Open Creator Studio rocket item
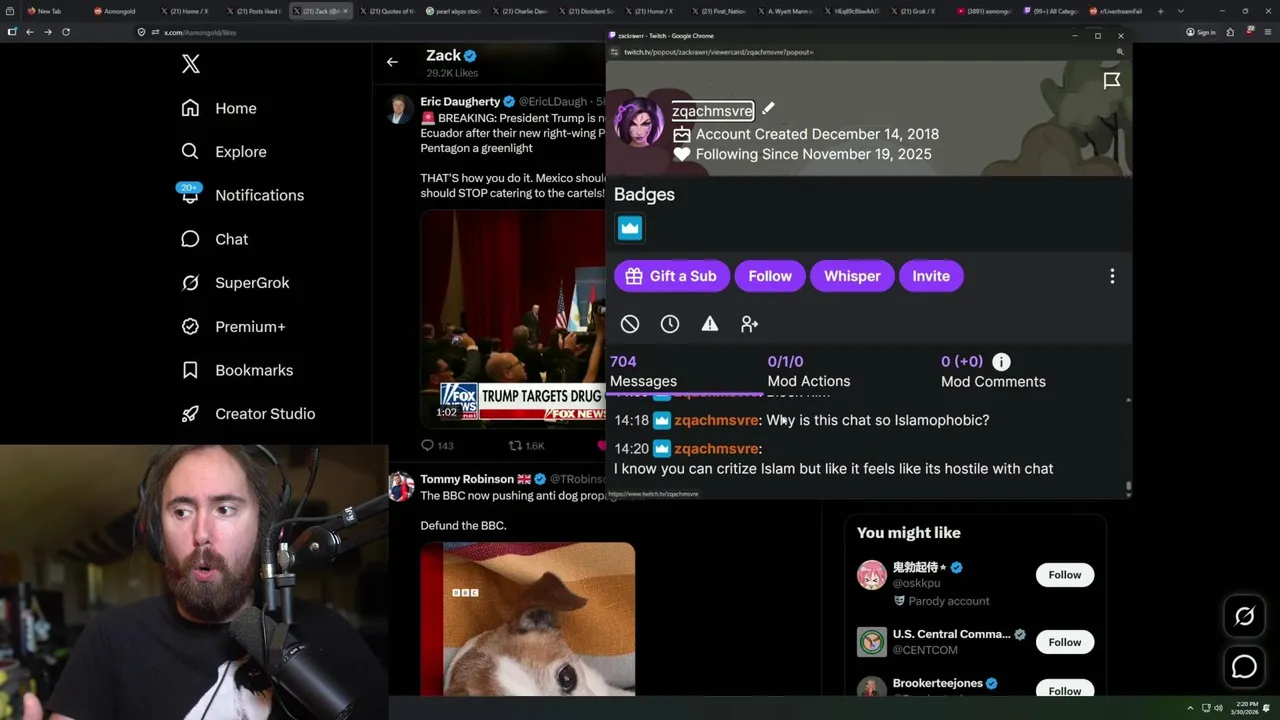The image size is (1280, 720). 248,414
